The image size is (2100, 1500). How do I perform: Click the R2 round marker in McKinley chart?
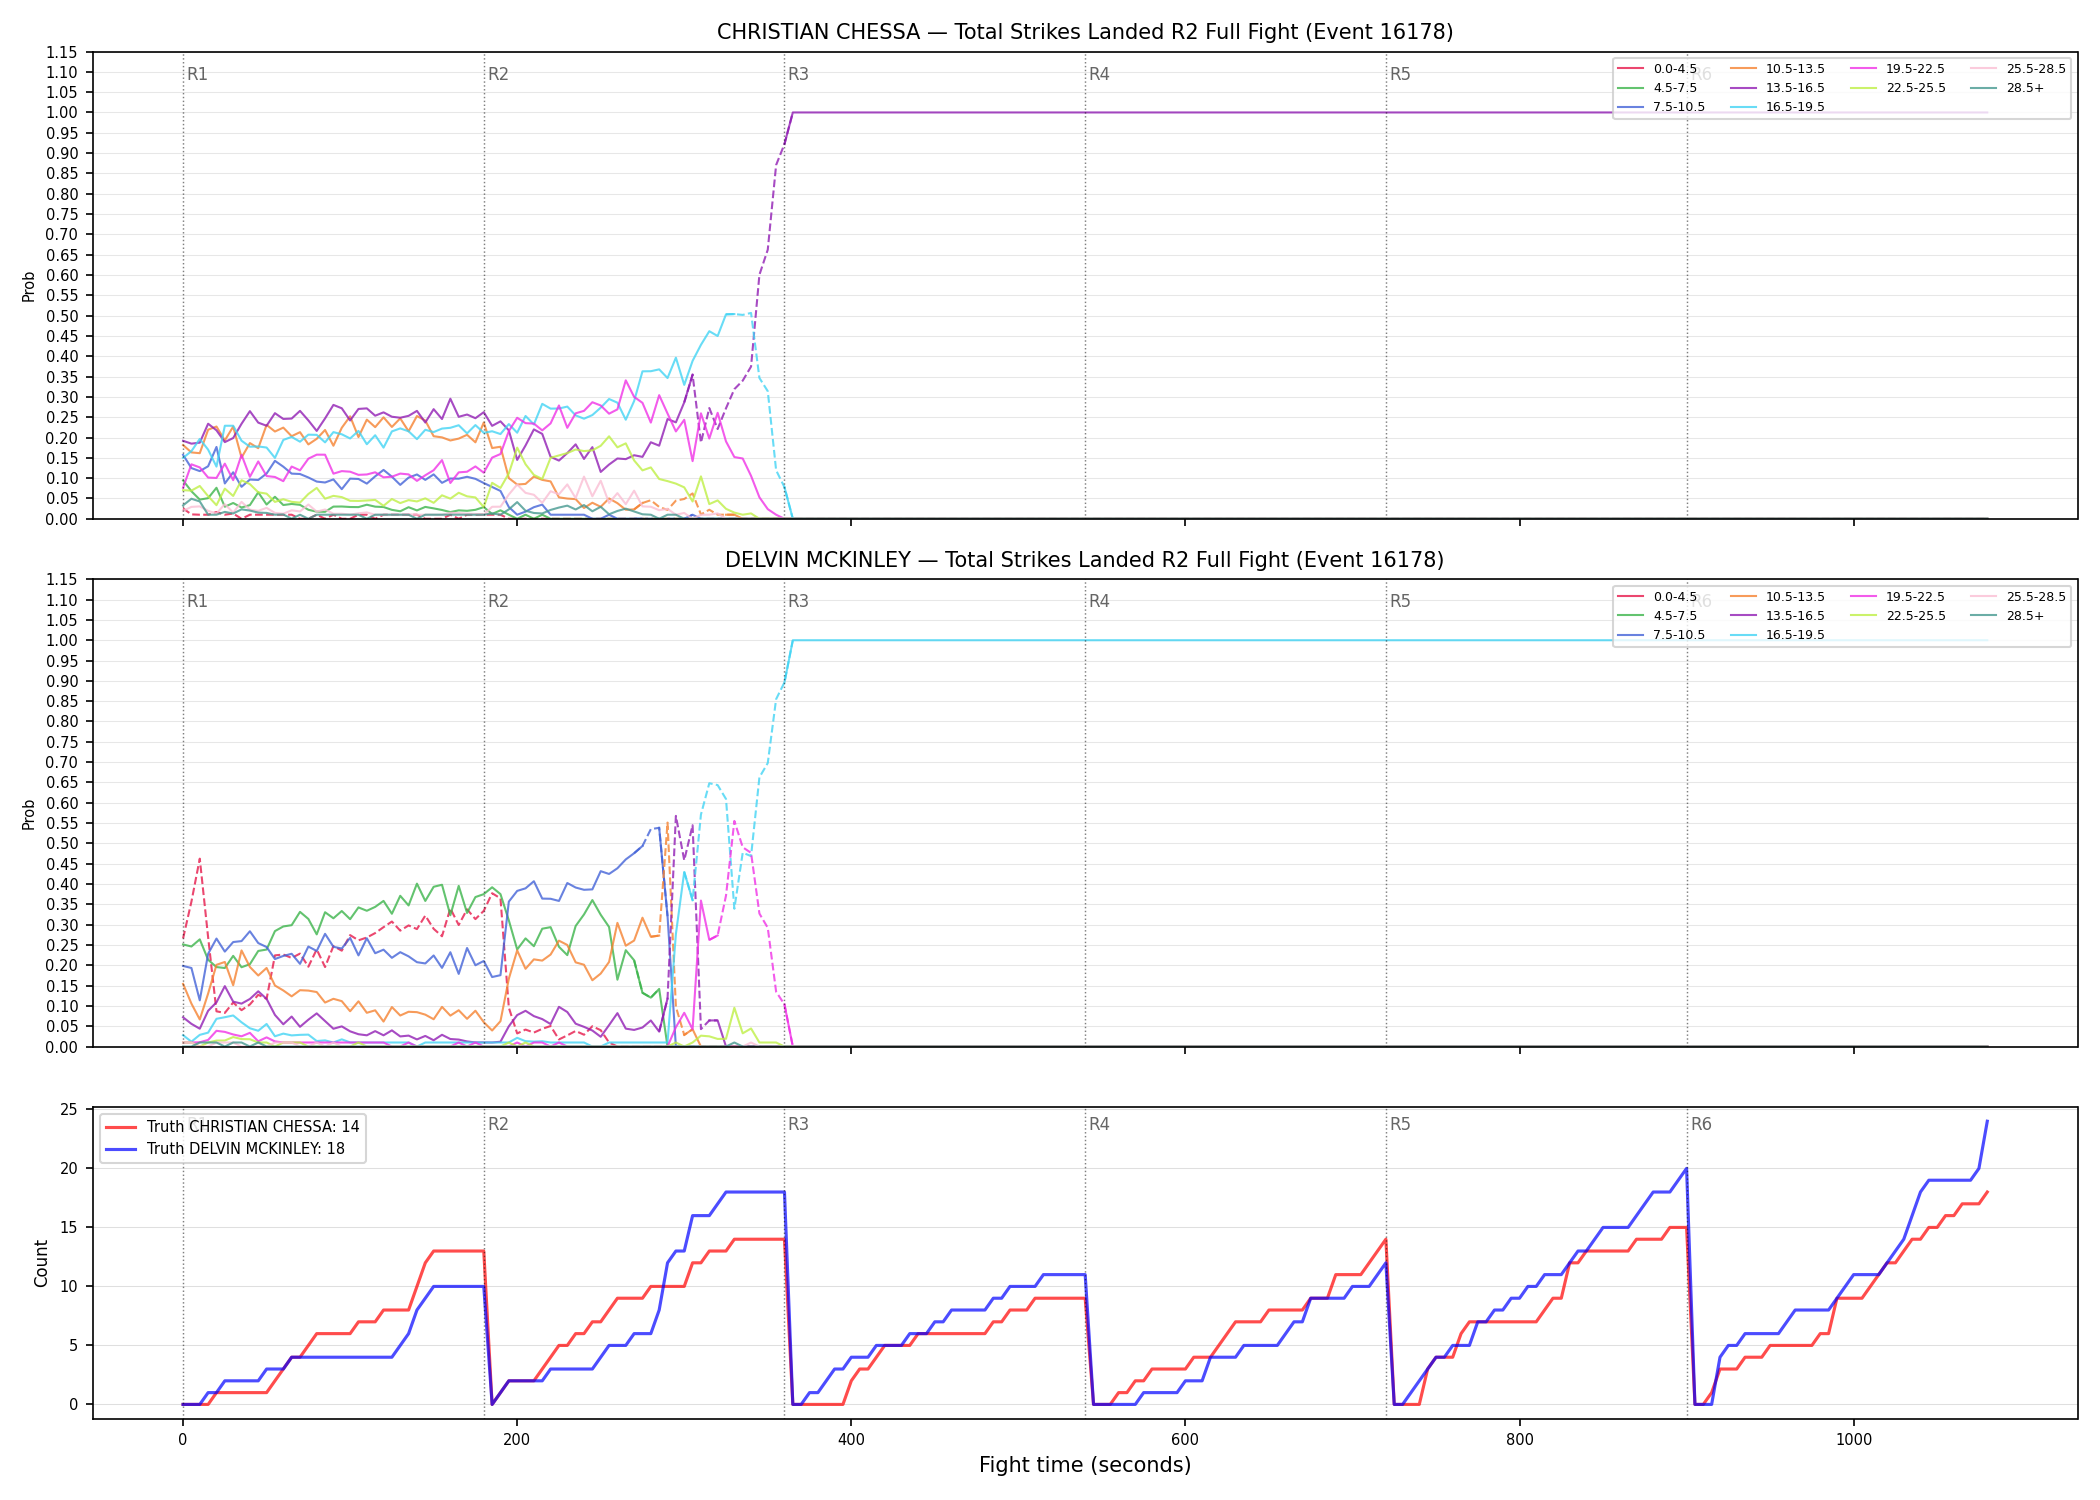click(x=498, y=601)
